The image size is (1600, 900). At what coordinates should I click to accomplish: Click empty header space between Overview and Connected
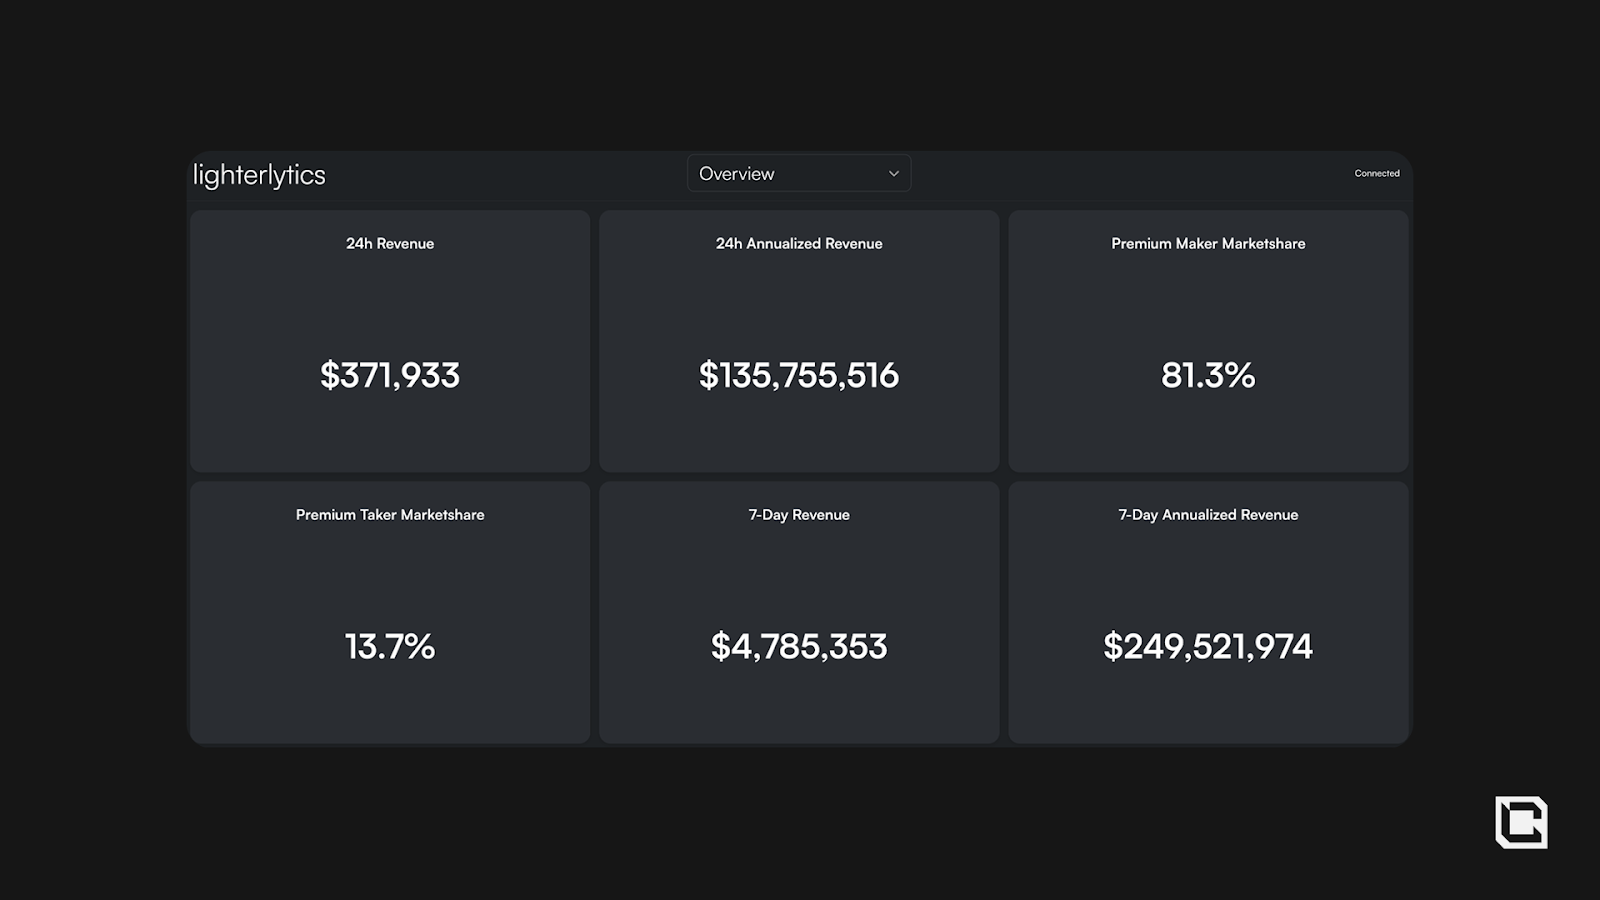pos(1130,174)
